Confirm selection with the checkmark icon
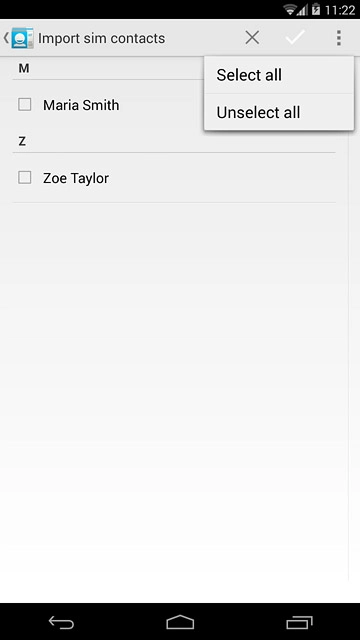The height and width of the screenshot is (640, 360). [295, 38]
